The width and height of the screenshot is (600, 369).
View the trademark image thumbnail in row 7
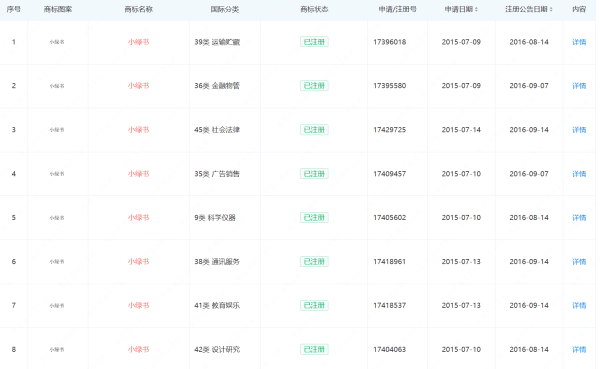(57, 305)
